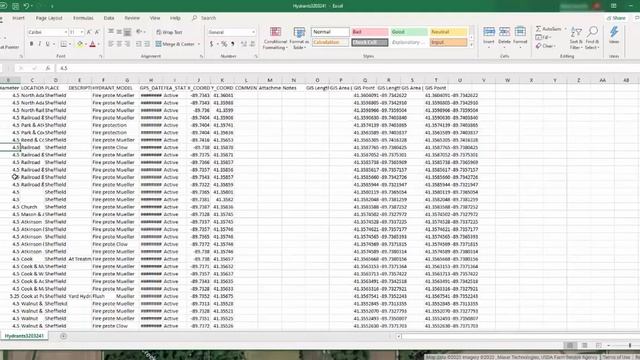Open the Insert ribbon tab

point(18,18)
